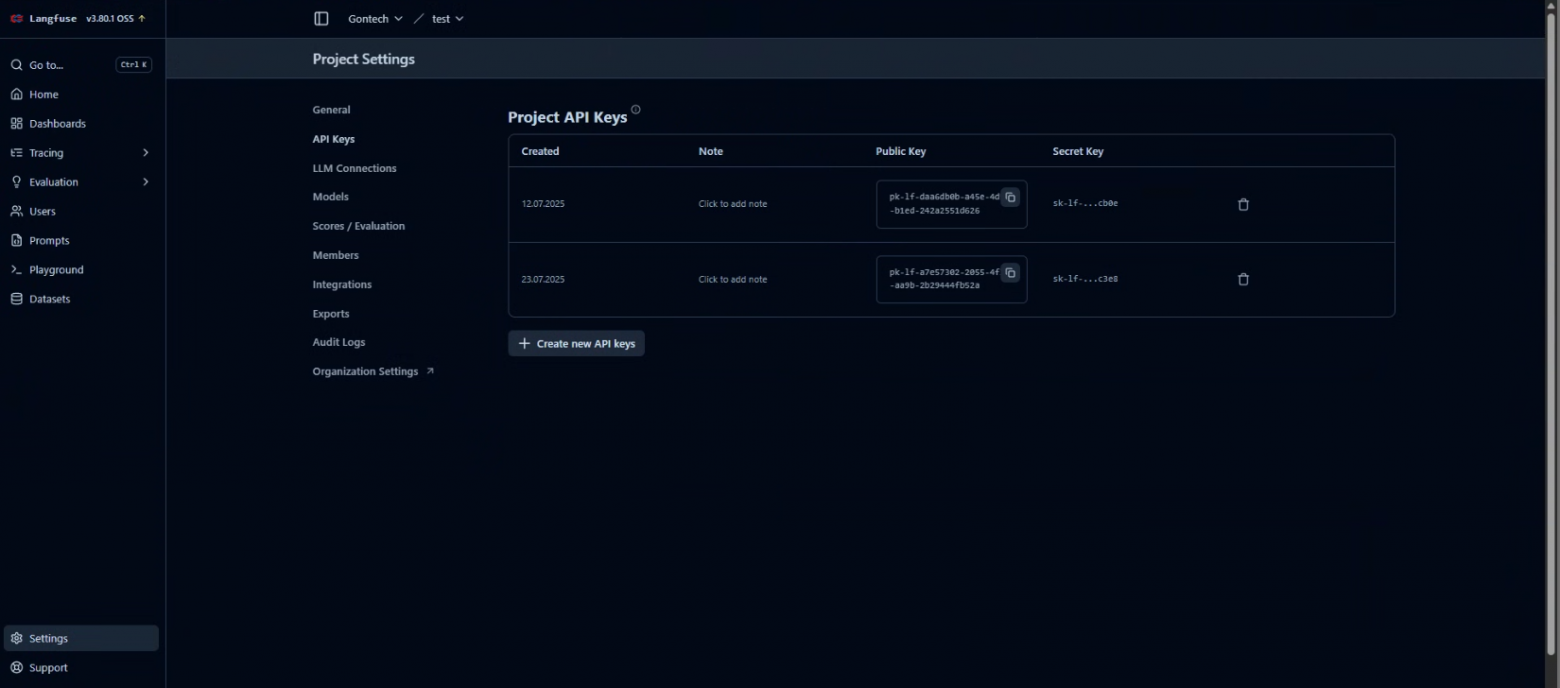The width and height of the screenshot is (1560, 688).
Task: Open Playground from the sidebar
Action: point(82,270)
